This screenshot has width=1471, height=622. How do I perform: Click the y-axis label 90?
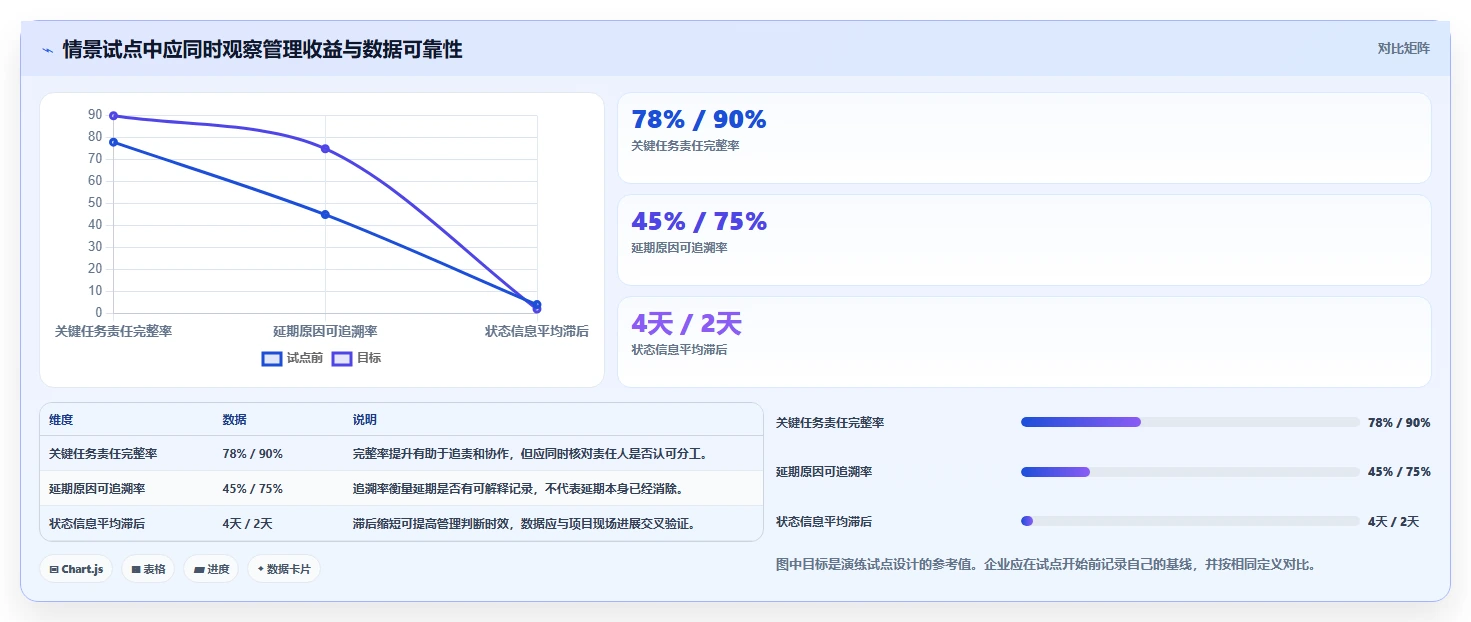coord(95,115)
